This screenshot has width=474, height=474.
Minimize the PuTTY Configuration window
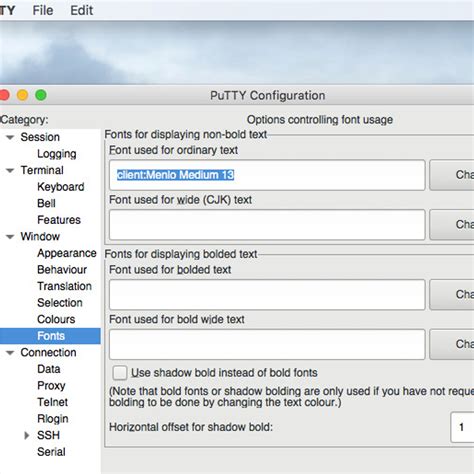pos(22,95)
